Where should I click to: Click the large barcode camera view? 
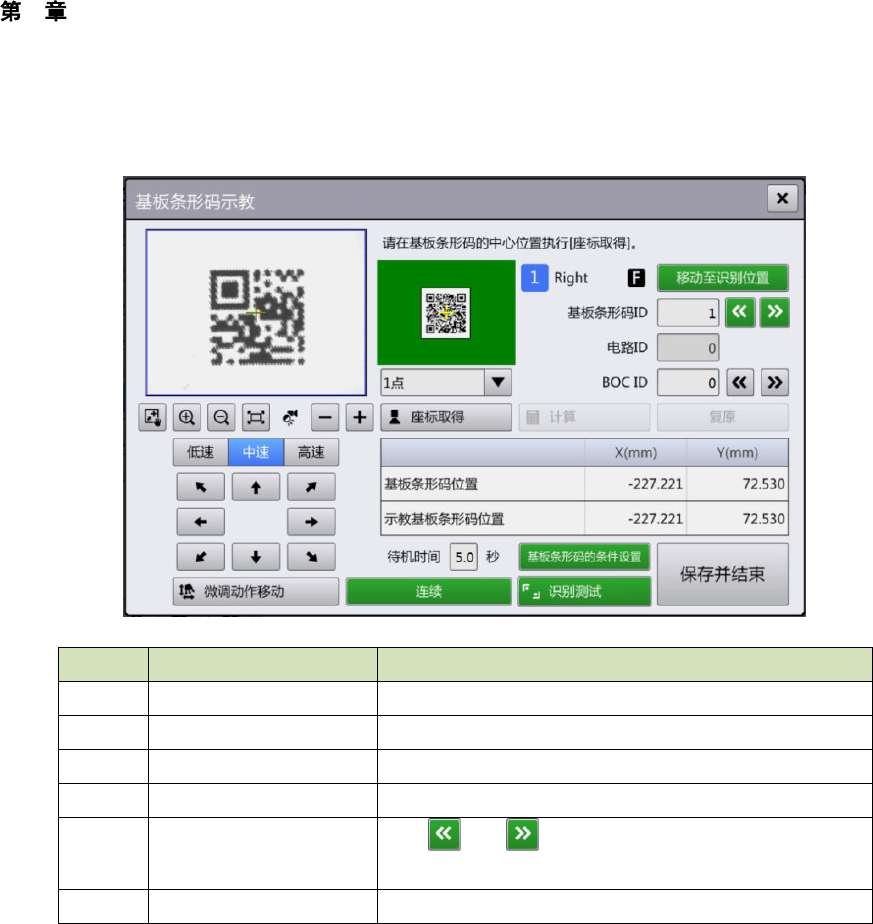click(x=256, y=312)
